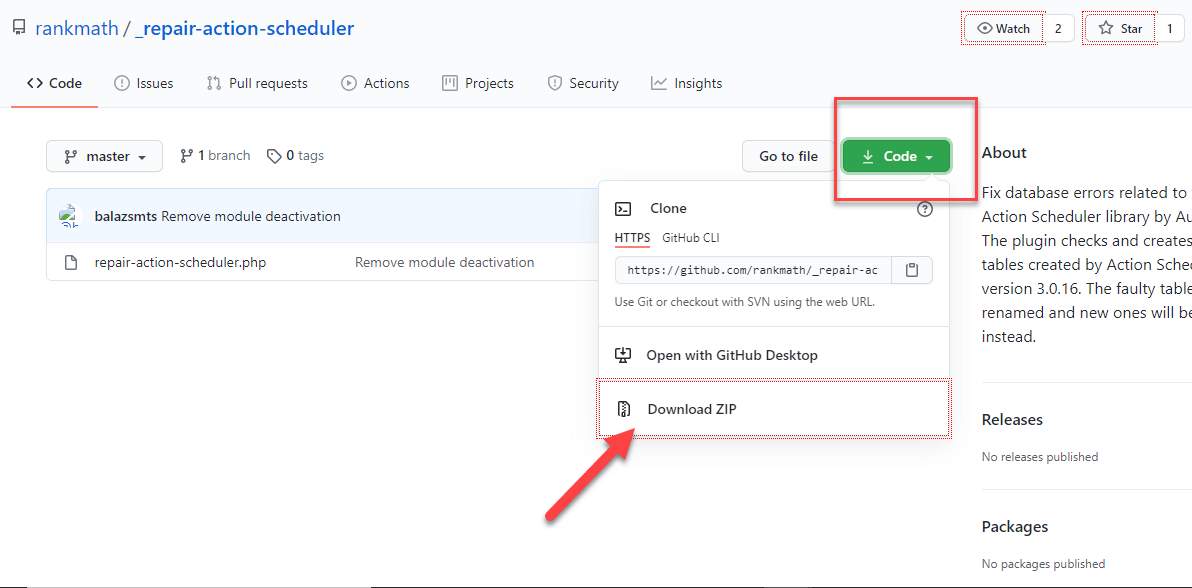Click the "No releases published" text
This screenshot has height=588, width=1192.
point(1040,457)
